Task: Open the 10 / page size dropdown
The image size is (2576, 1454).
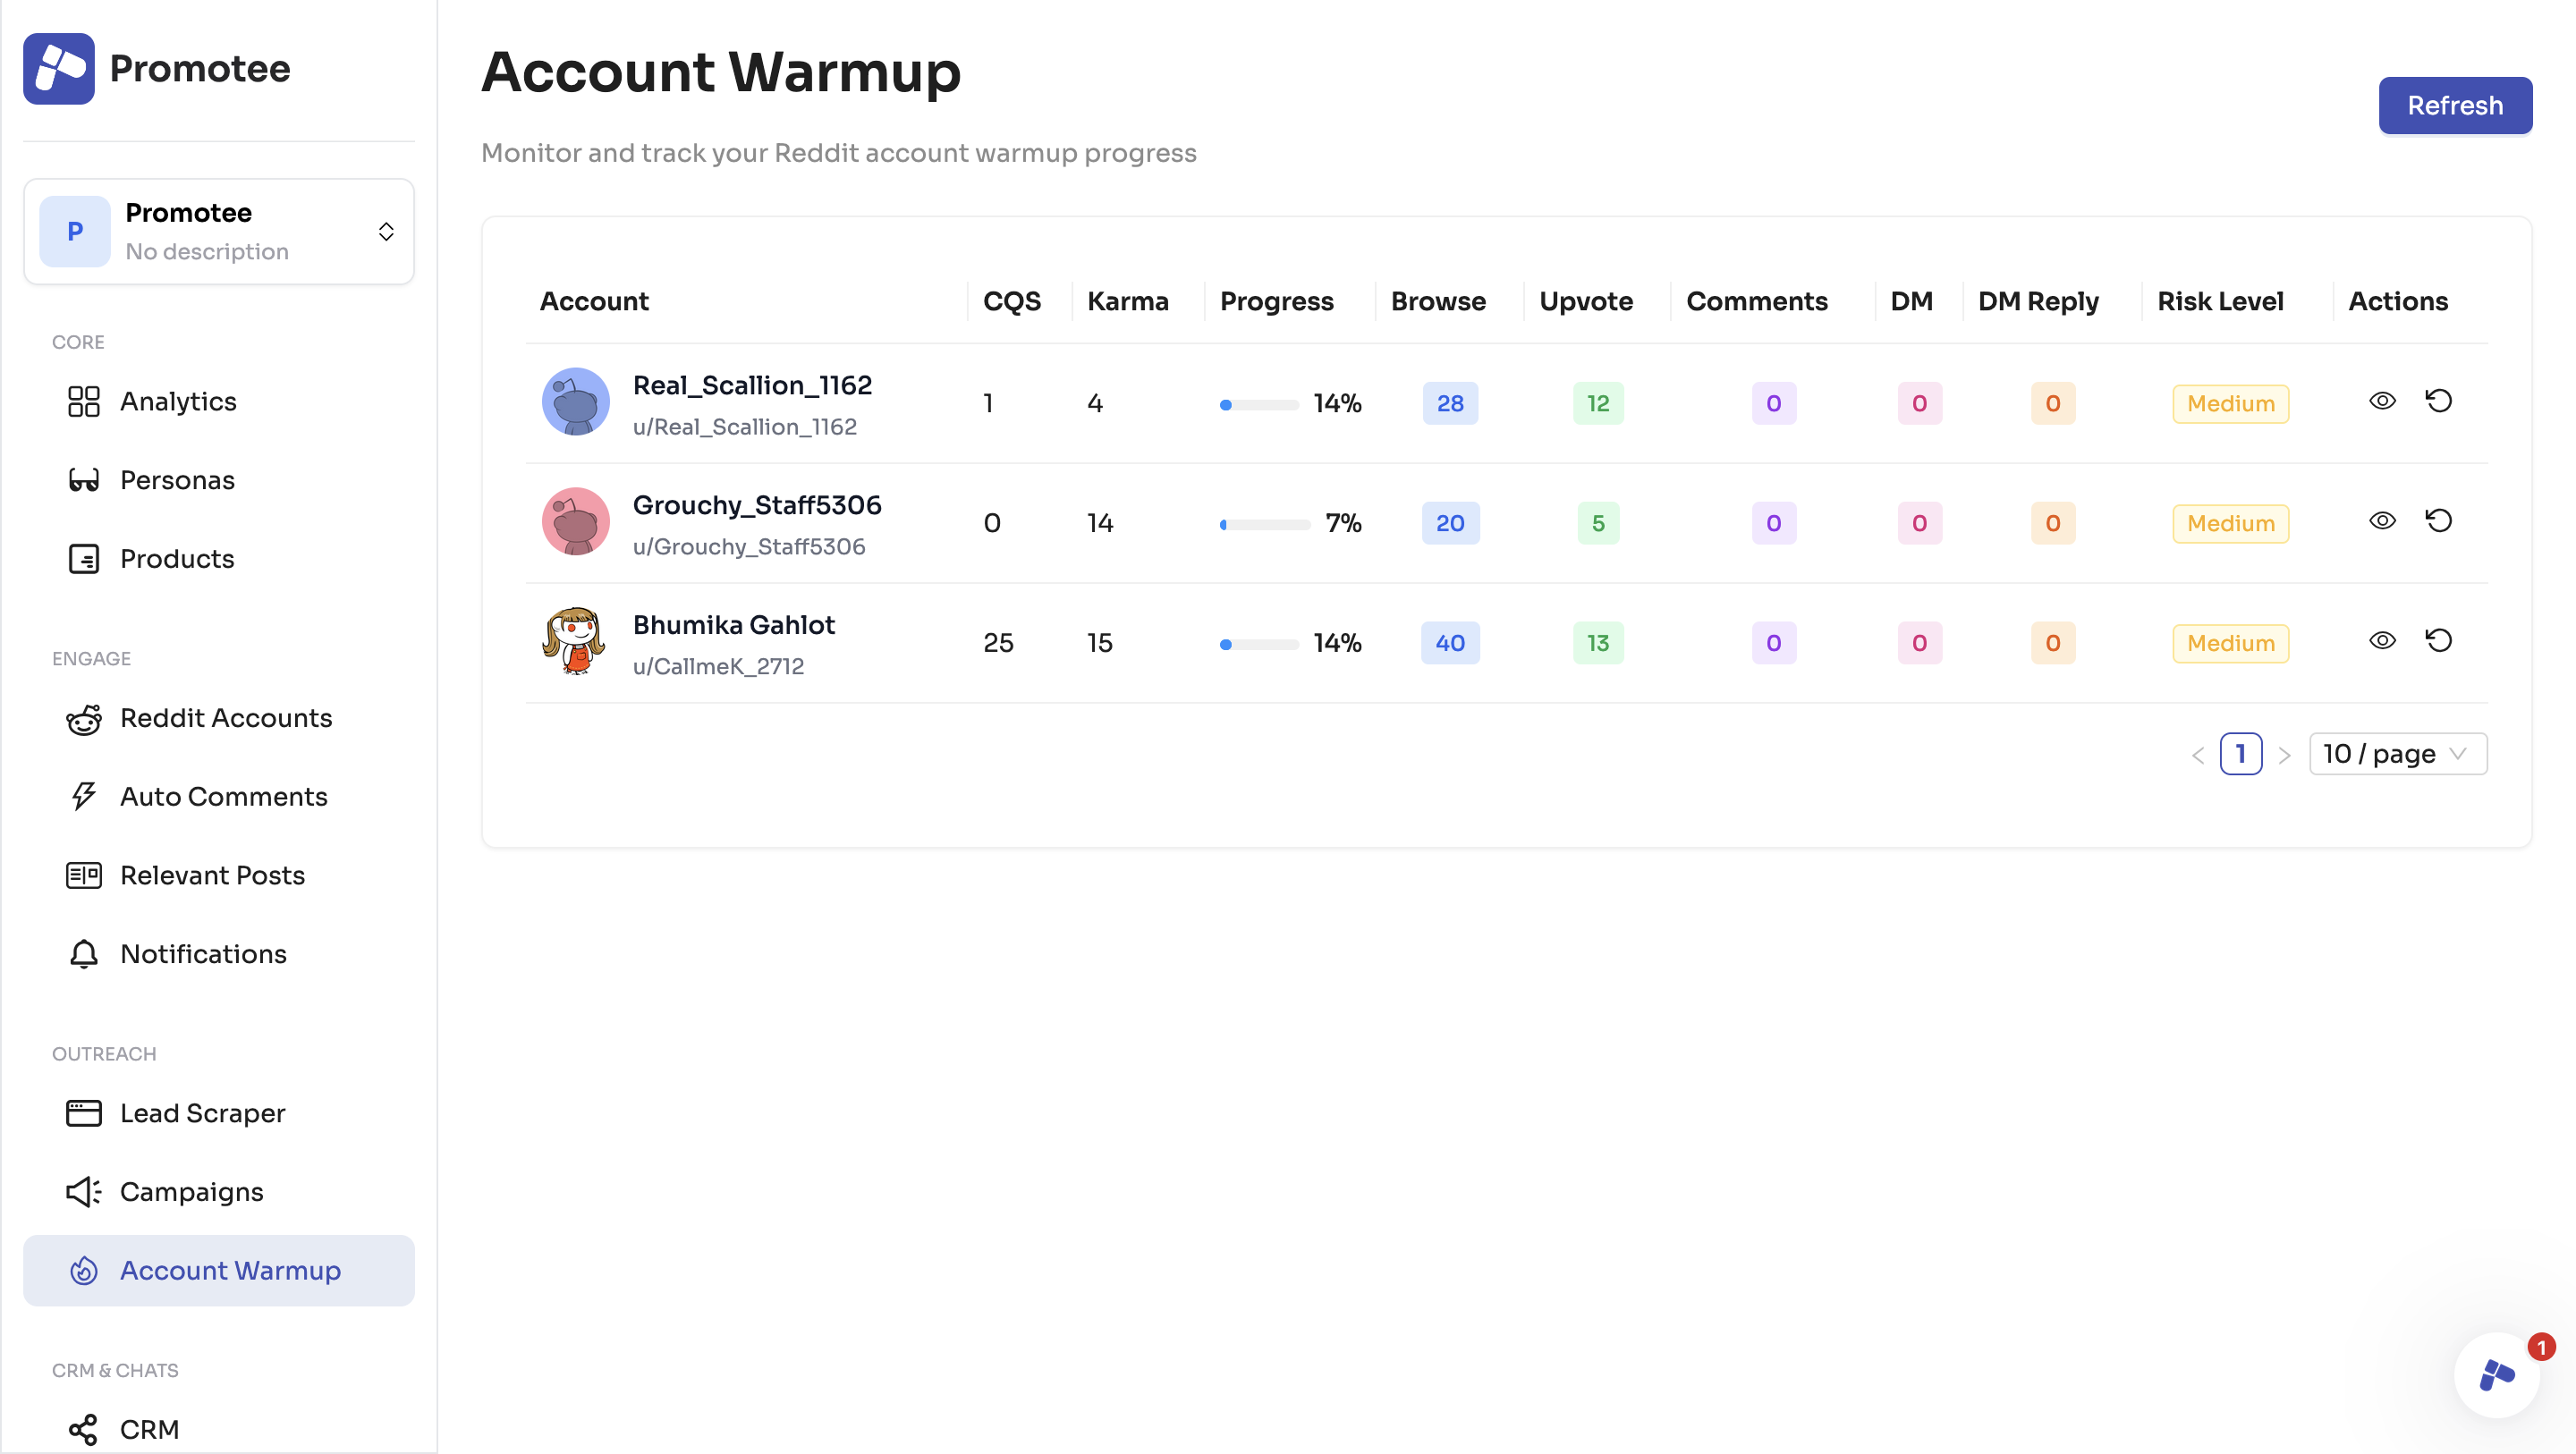Action: 2398,754
